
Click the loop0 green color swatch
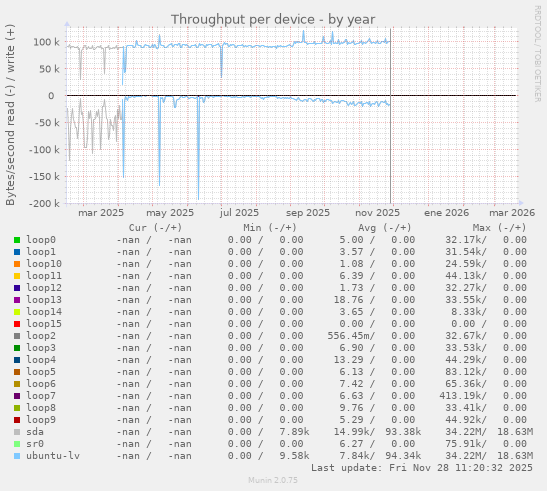[17, 240]
